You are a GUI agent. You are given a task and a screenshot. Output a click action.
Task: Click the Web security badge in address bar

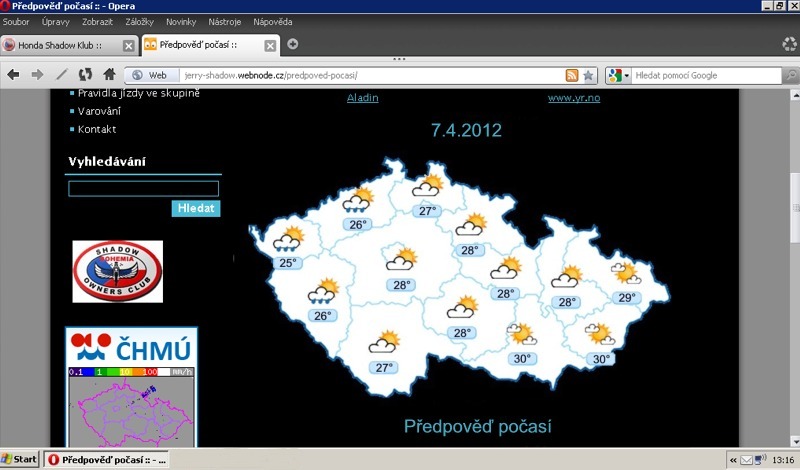[x=150, y=75]
